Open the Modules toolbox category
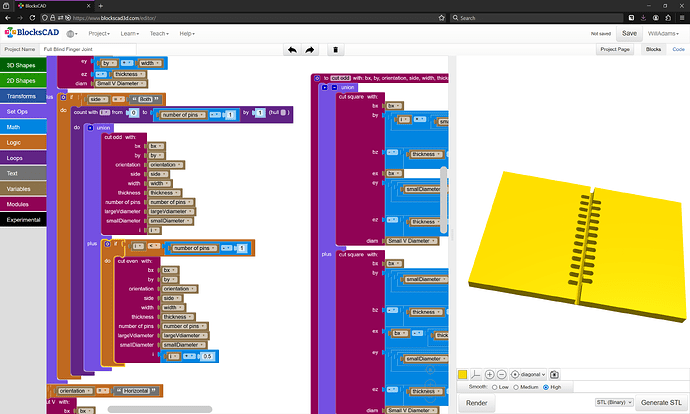690x414 pixels. point(23,204)
